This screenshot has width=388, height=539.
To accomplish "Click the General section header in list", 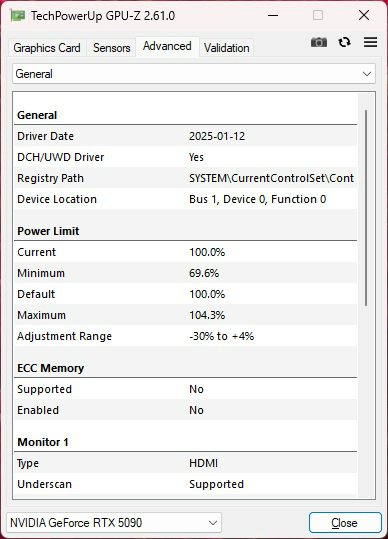I will [x=37, y=115].
